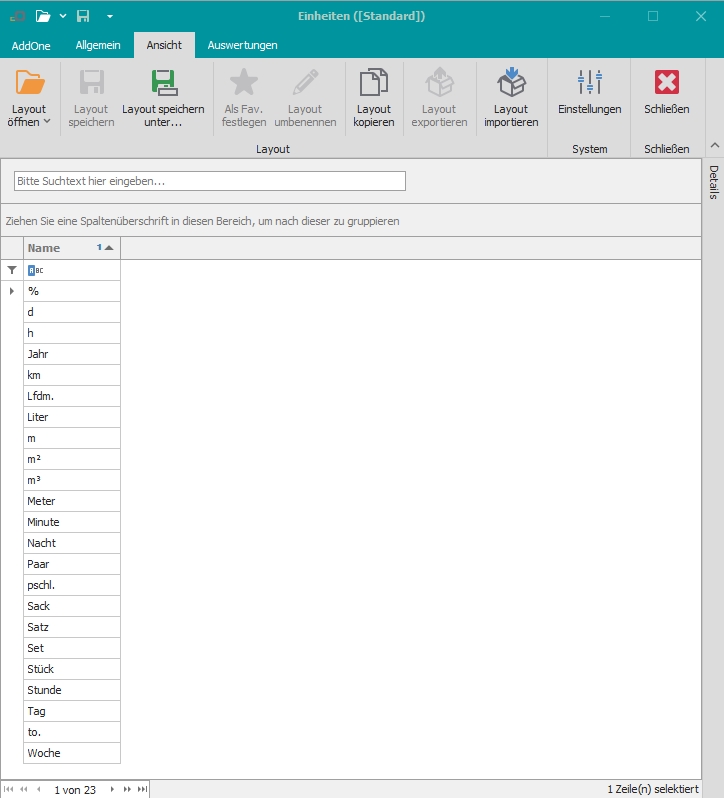
Task: Expand the quick access toolbar dropdown arrow
Action: [110, 16]
